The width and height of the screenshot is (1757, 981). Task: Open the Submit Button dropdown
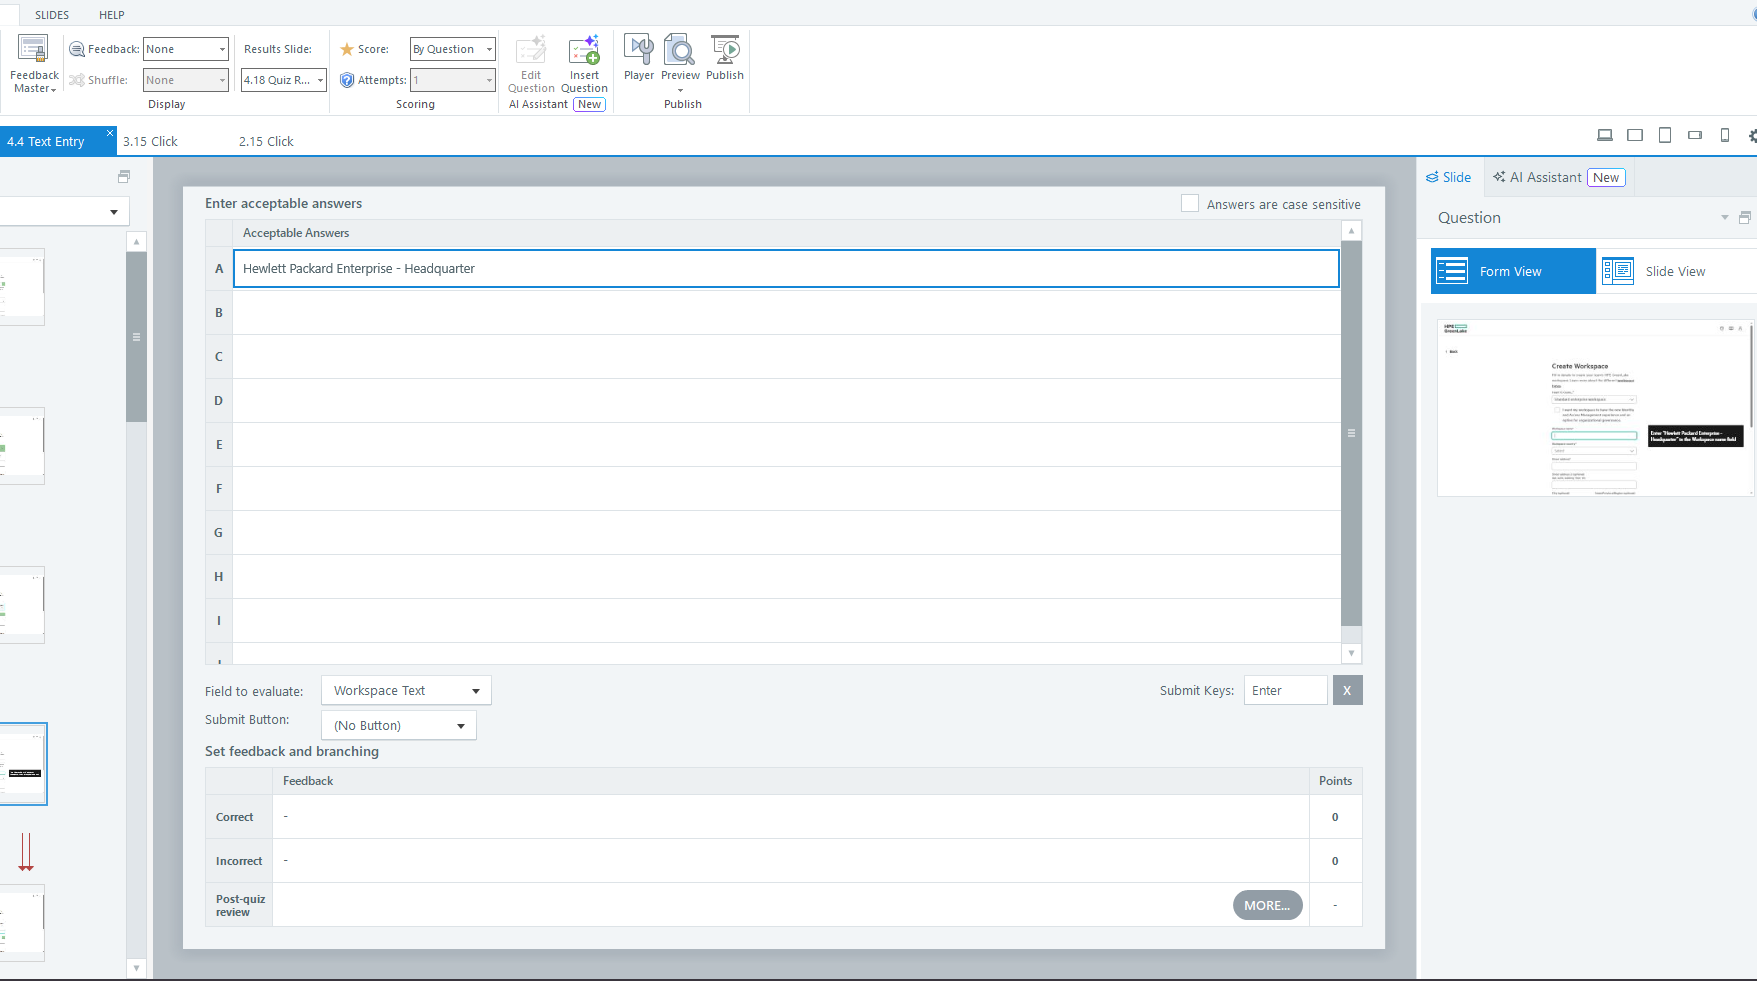(x=399, y=725)
